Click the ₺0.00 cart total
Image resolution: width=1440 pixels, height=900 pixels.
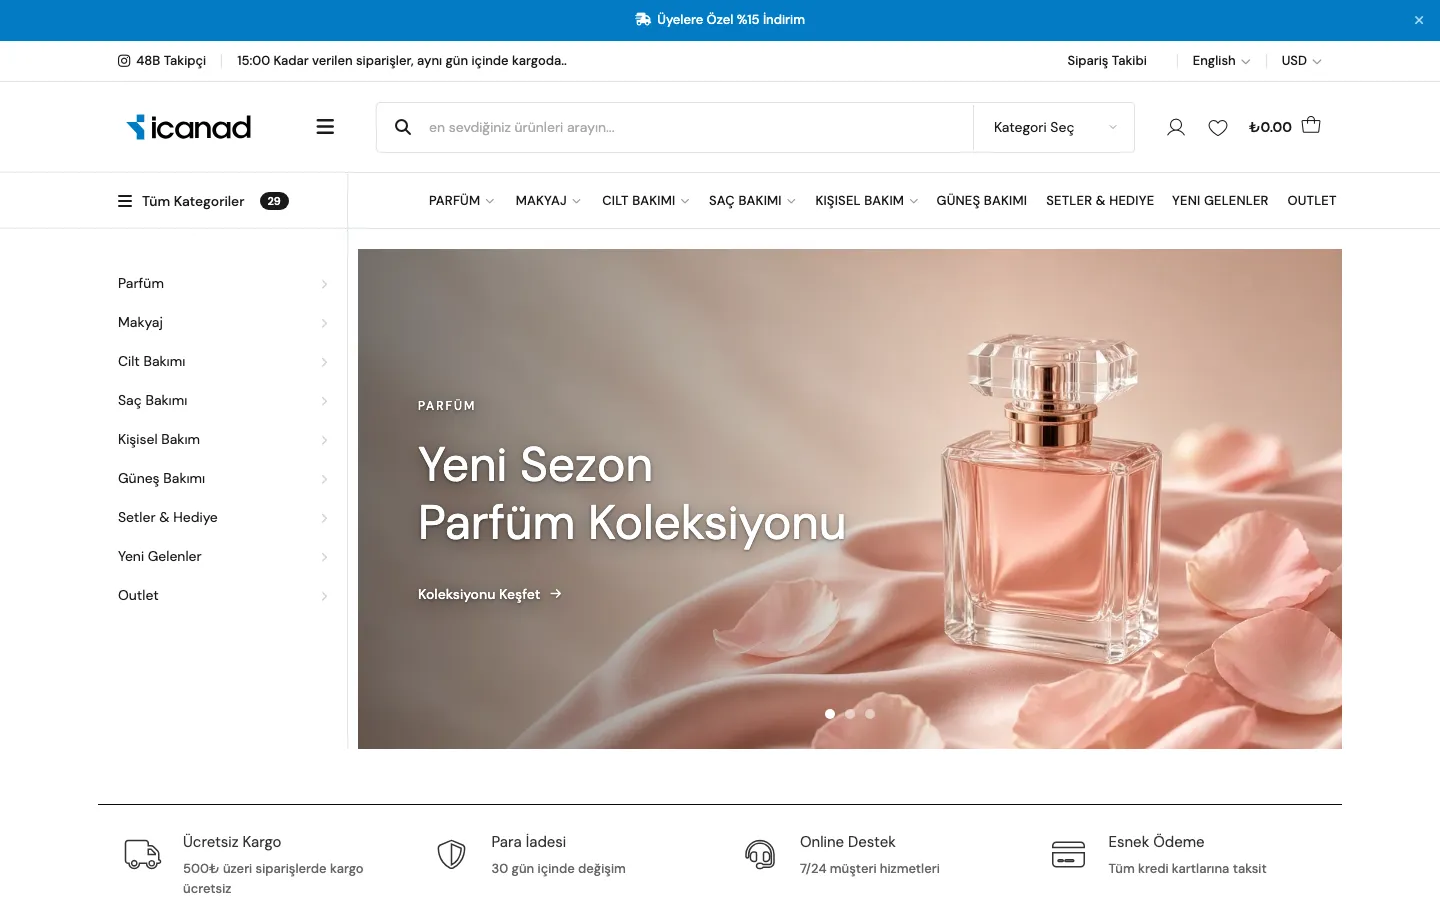point(1270,127)
